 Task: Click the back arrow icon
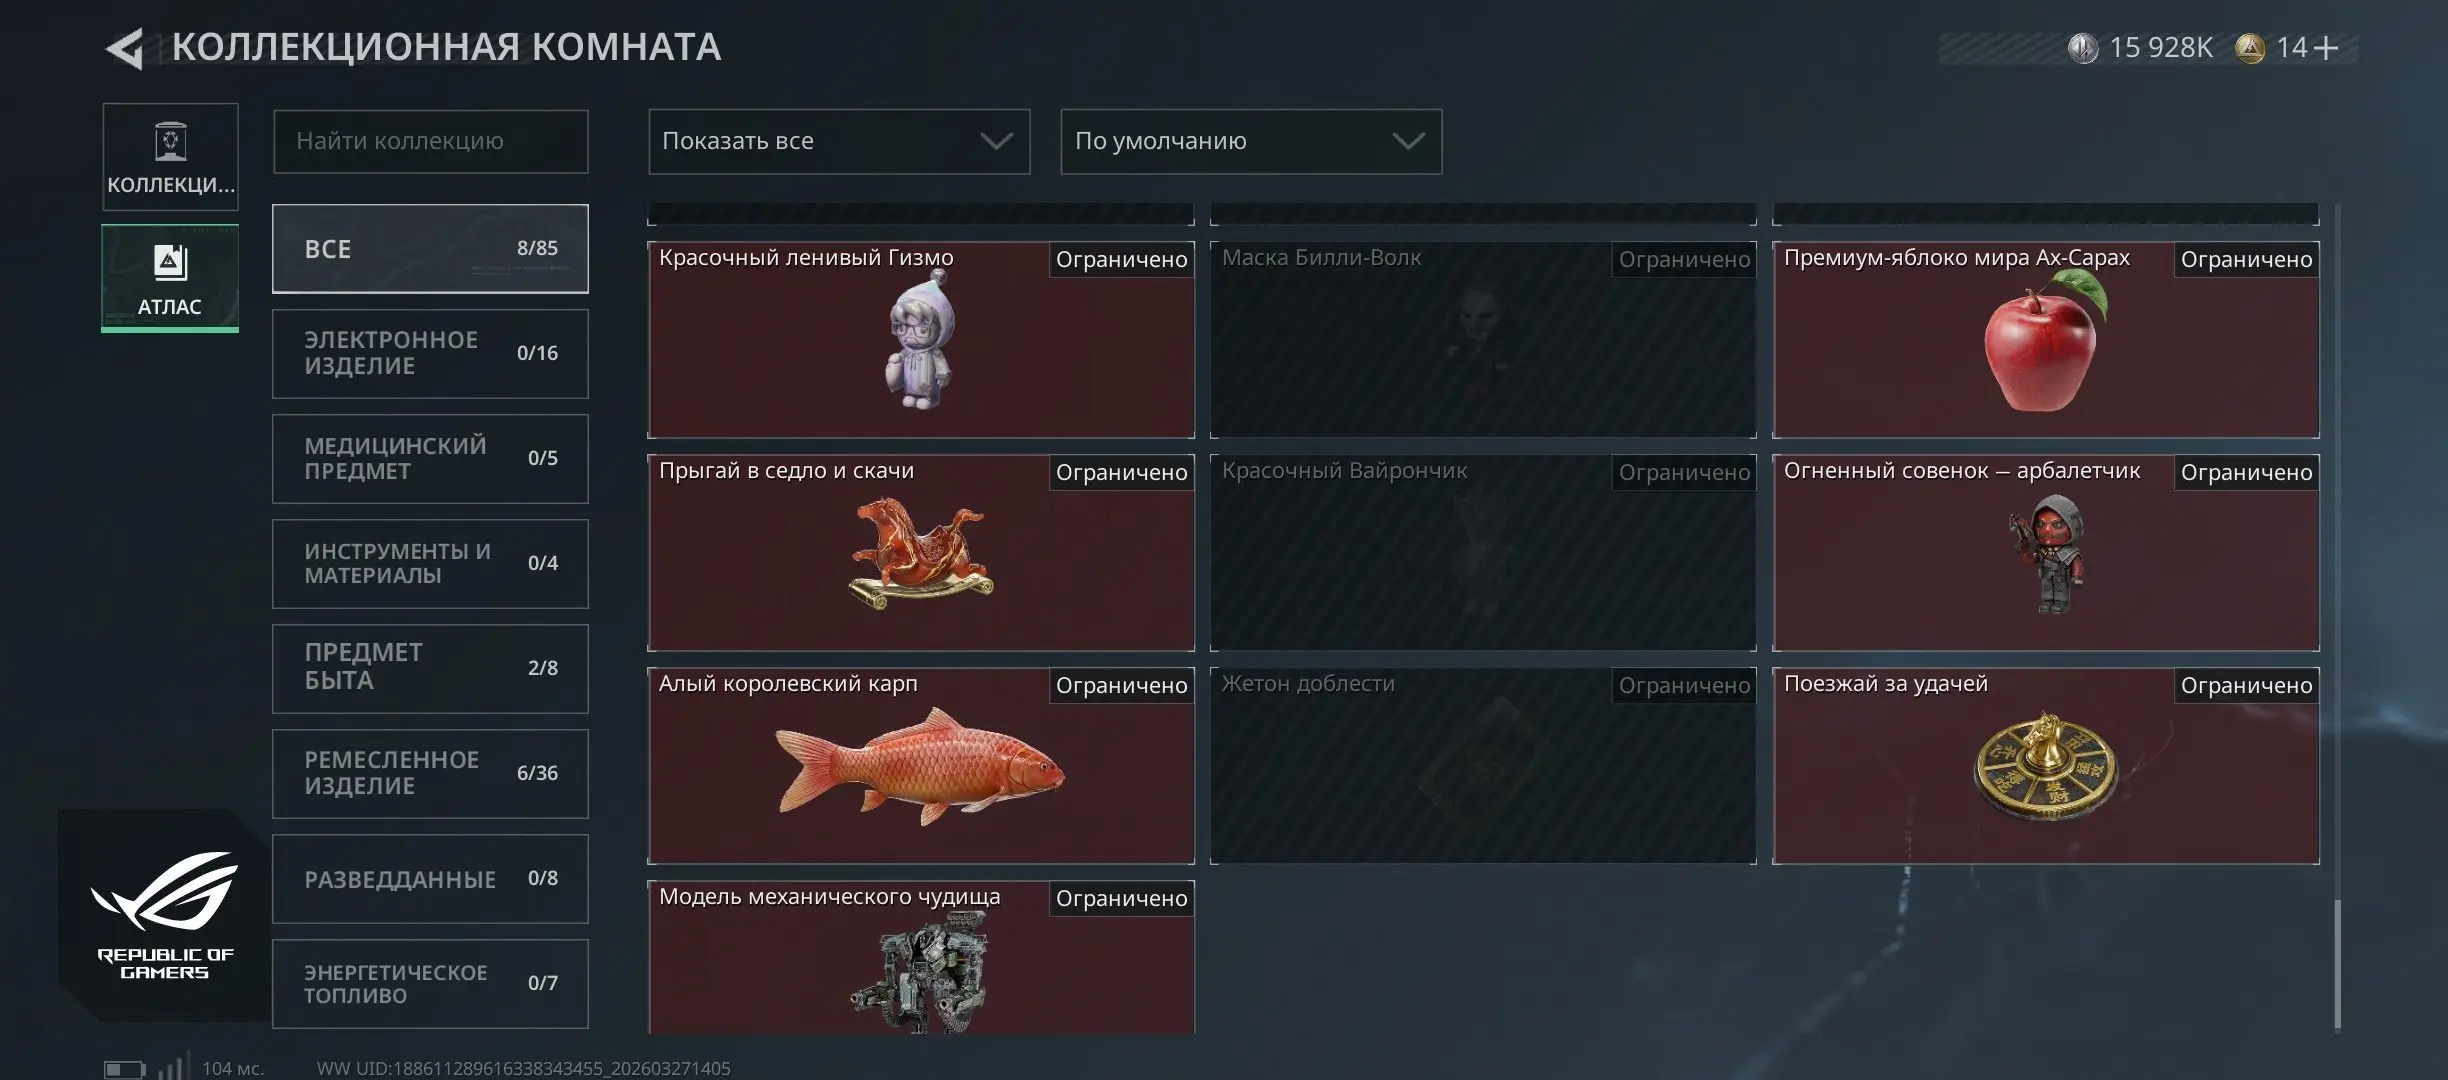point(126,48)
